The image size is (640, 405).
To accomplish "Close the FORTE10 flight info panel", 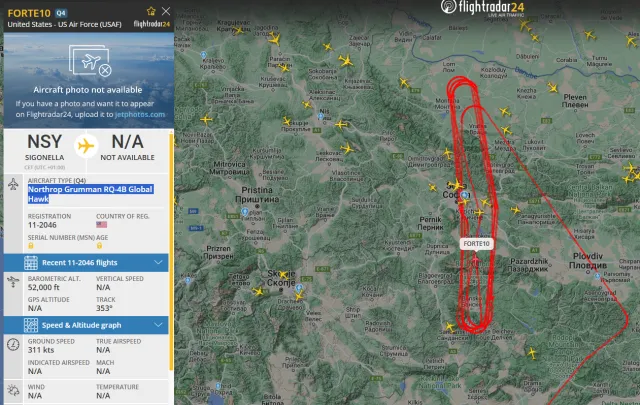I will 166,11.
